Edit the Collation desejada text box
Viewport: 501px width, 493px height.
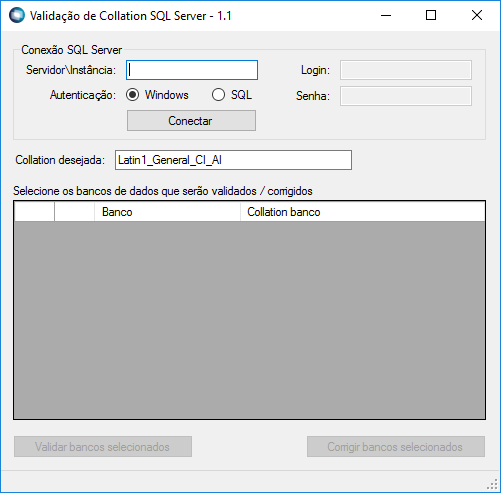point(233,160)
